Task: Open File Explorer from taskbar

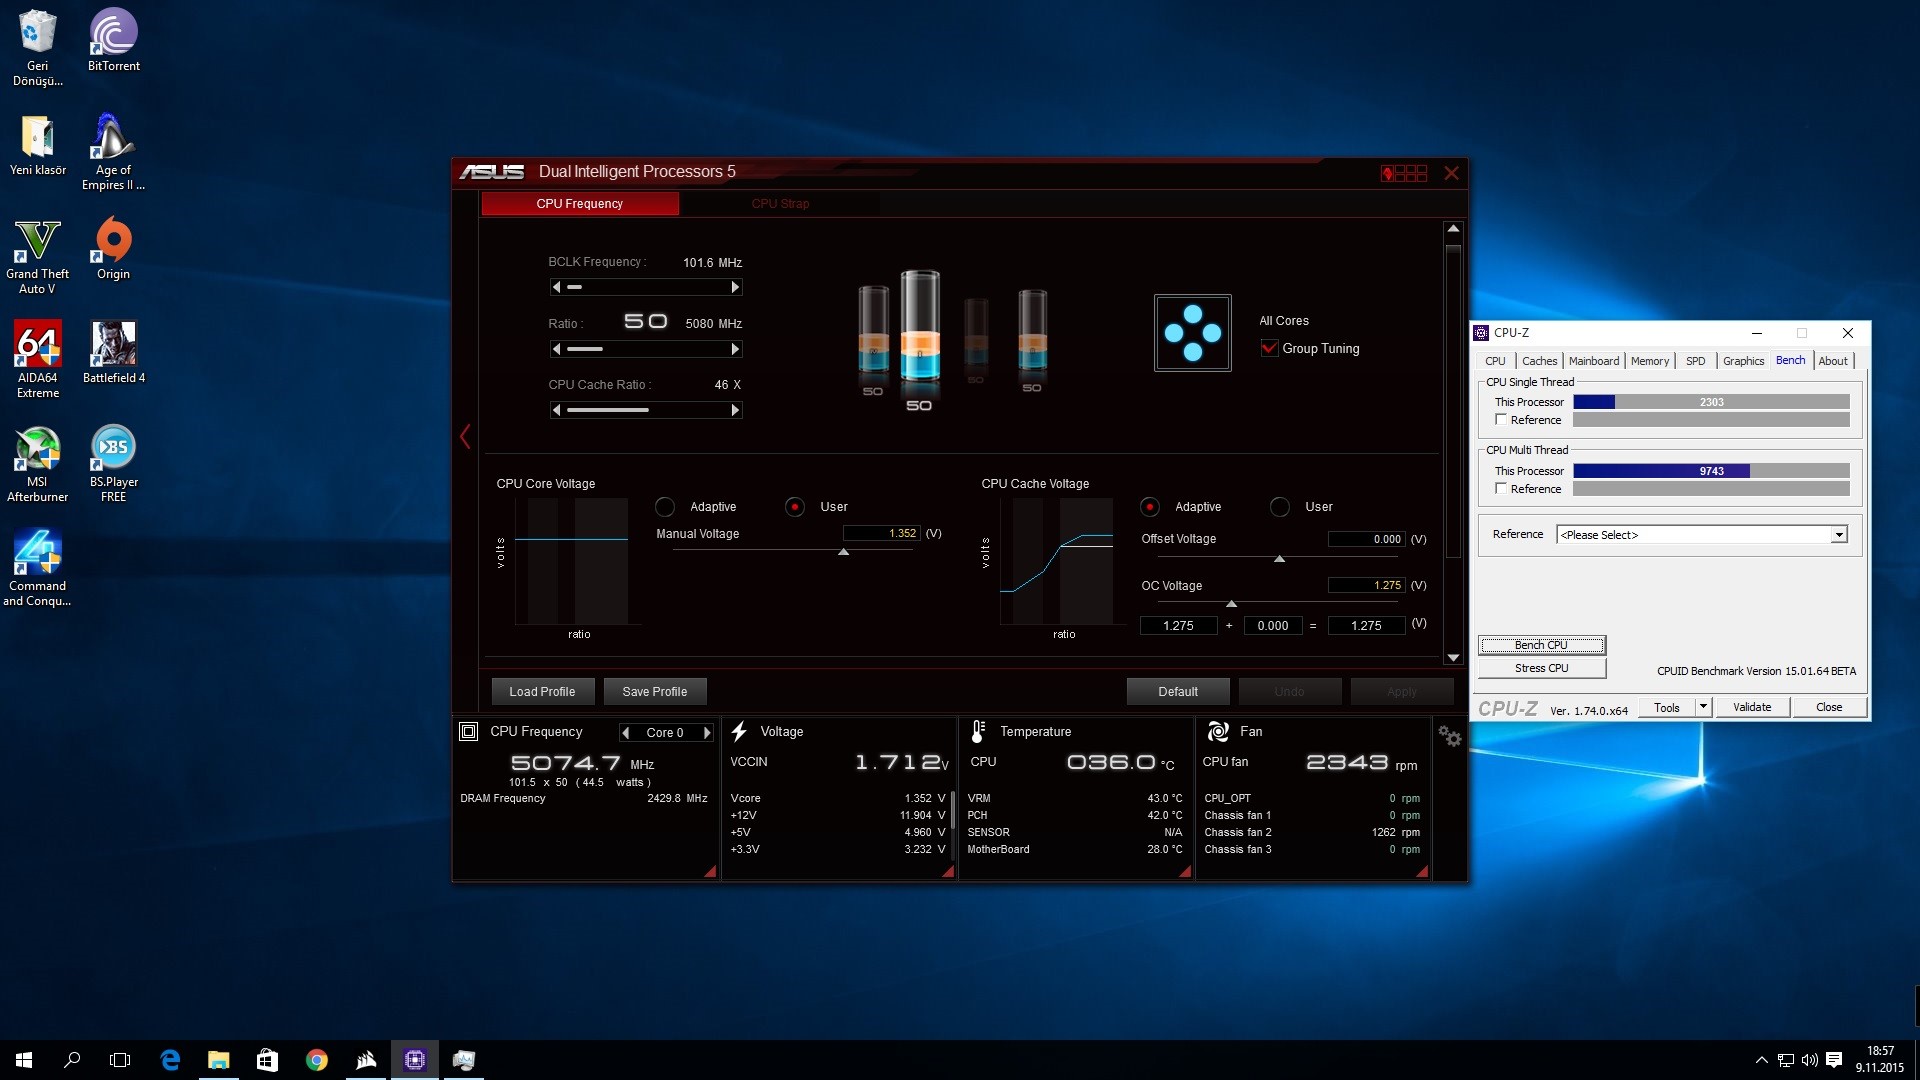Action: click(x=218, y=1060)
